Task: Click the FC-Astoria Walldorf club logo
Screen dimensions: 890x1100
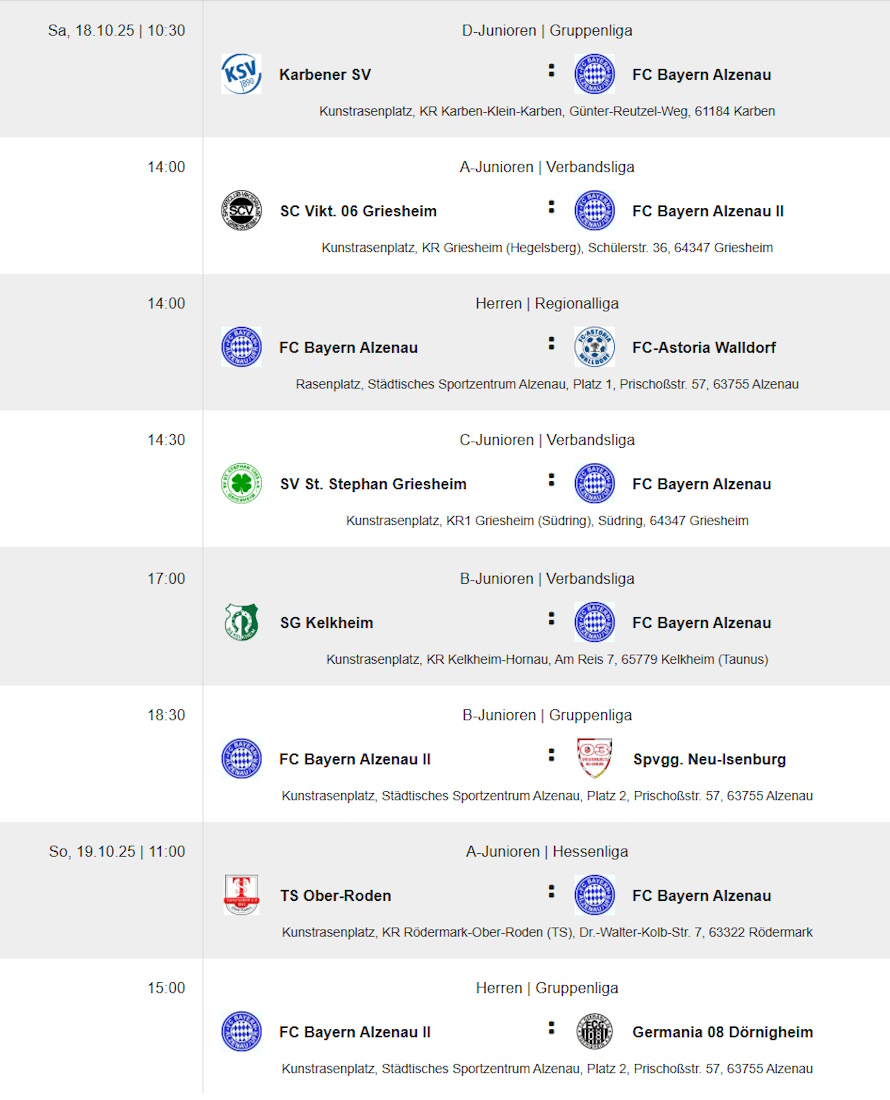Action: [594, 347]
